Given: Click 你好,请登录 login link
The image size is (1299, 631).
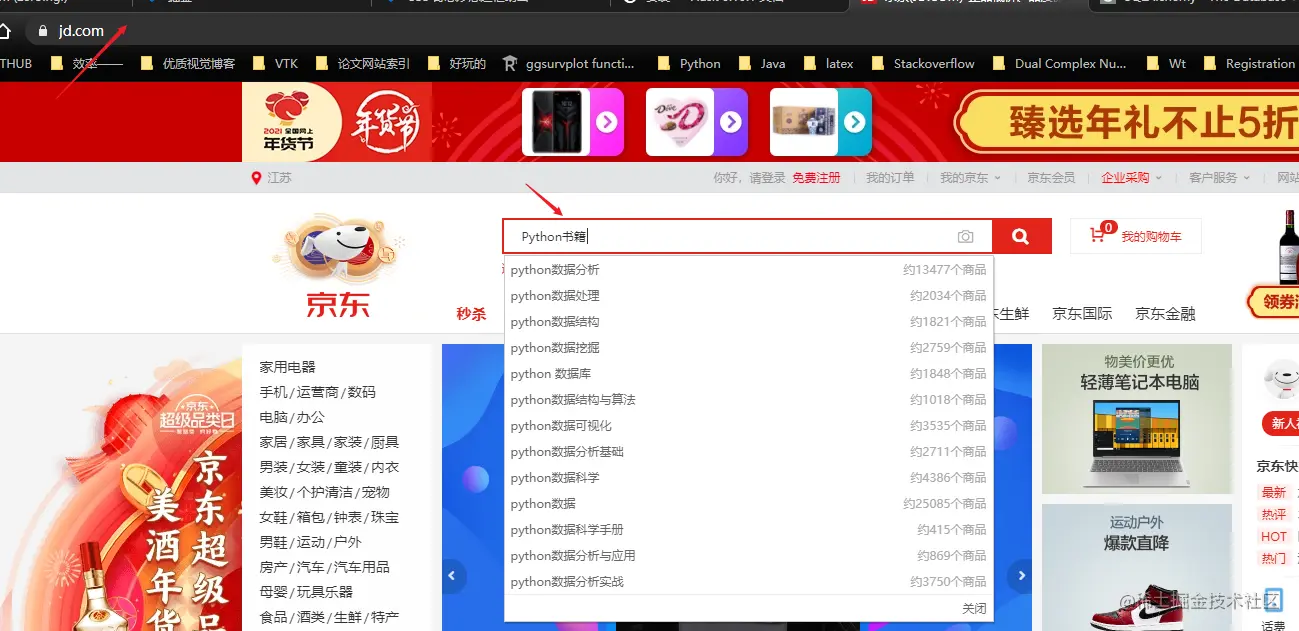Looking at the screenshot, I should [749, 178].
